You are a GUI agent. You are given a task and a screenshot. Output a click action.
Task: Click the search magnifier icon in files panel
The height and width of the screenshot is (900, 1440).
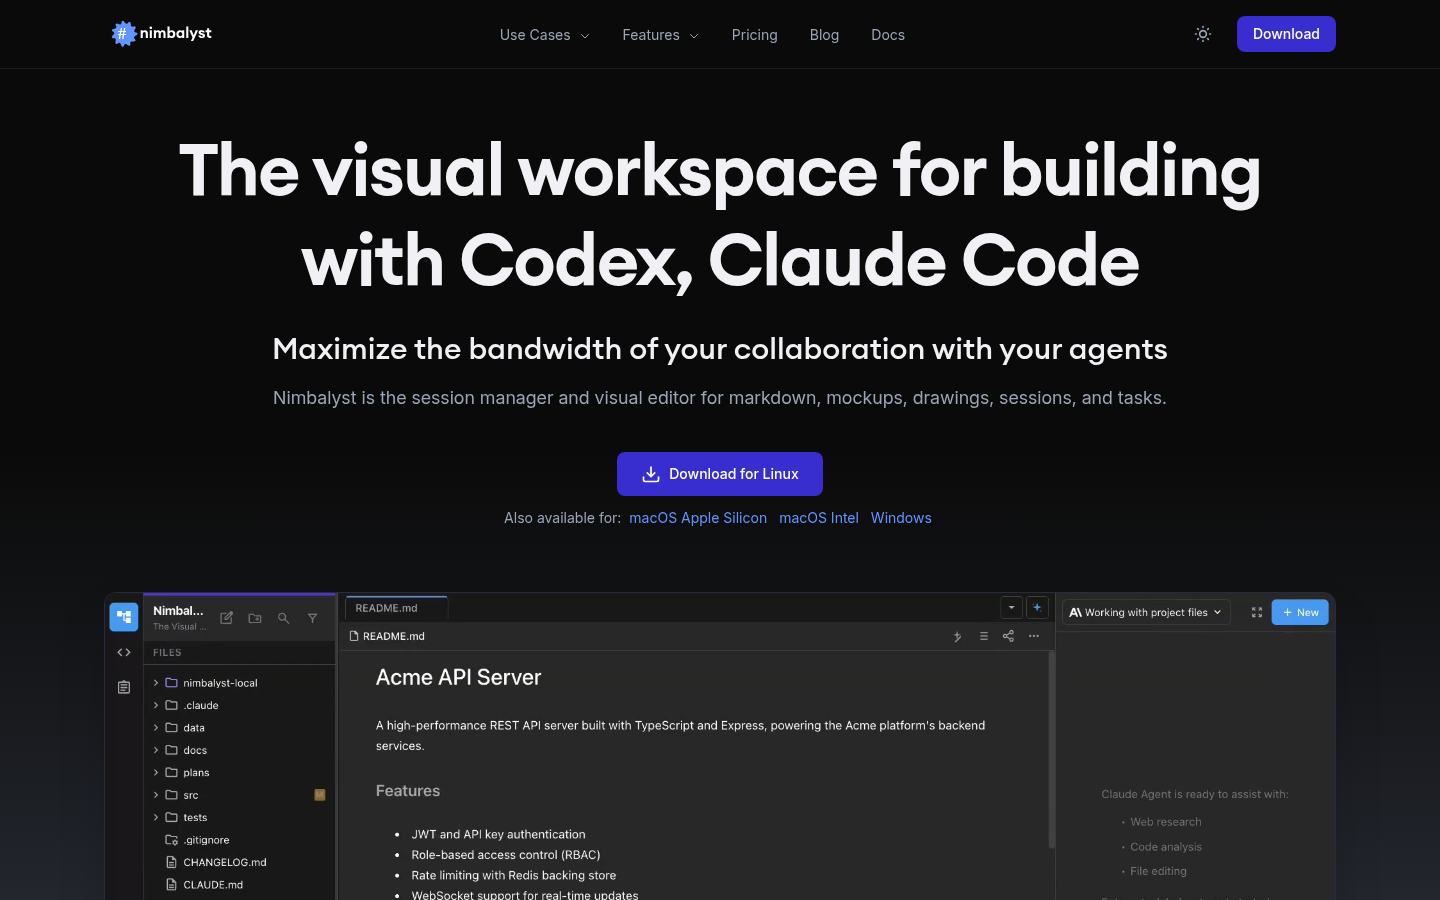pyautogui.click(x=284, y=618)
